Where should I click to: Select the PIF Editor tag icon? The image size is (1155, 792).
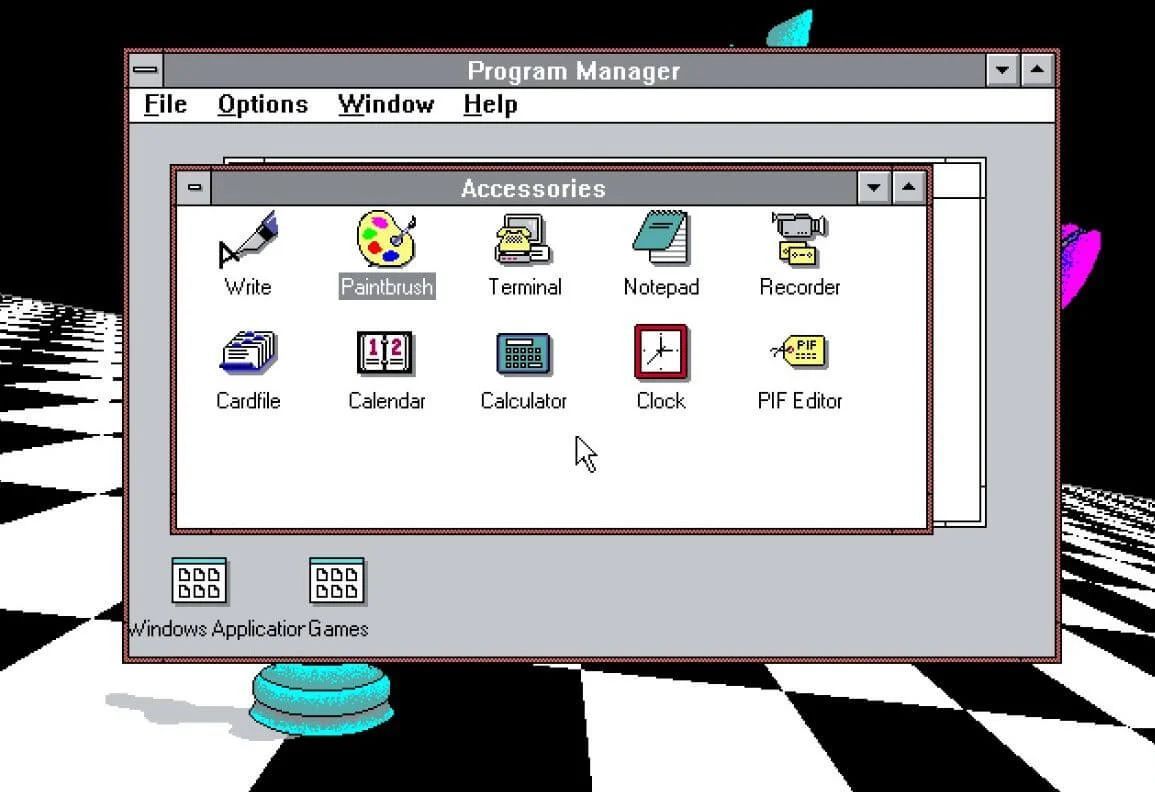(x=800, y=353)
